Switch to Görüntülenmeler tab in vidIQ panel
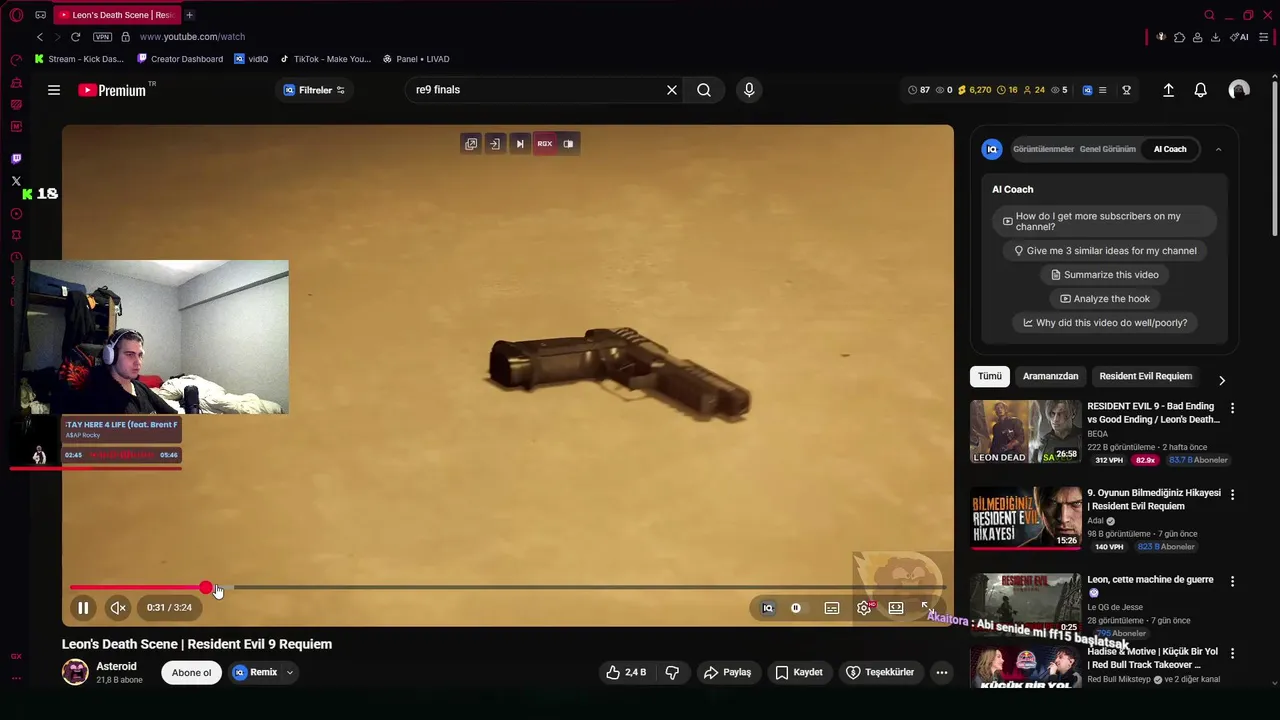The width and height of the screenshot is (1280, 720). pyautogui.click(x=1043, y=149)
